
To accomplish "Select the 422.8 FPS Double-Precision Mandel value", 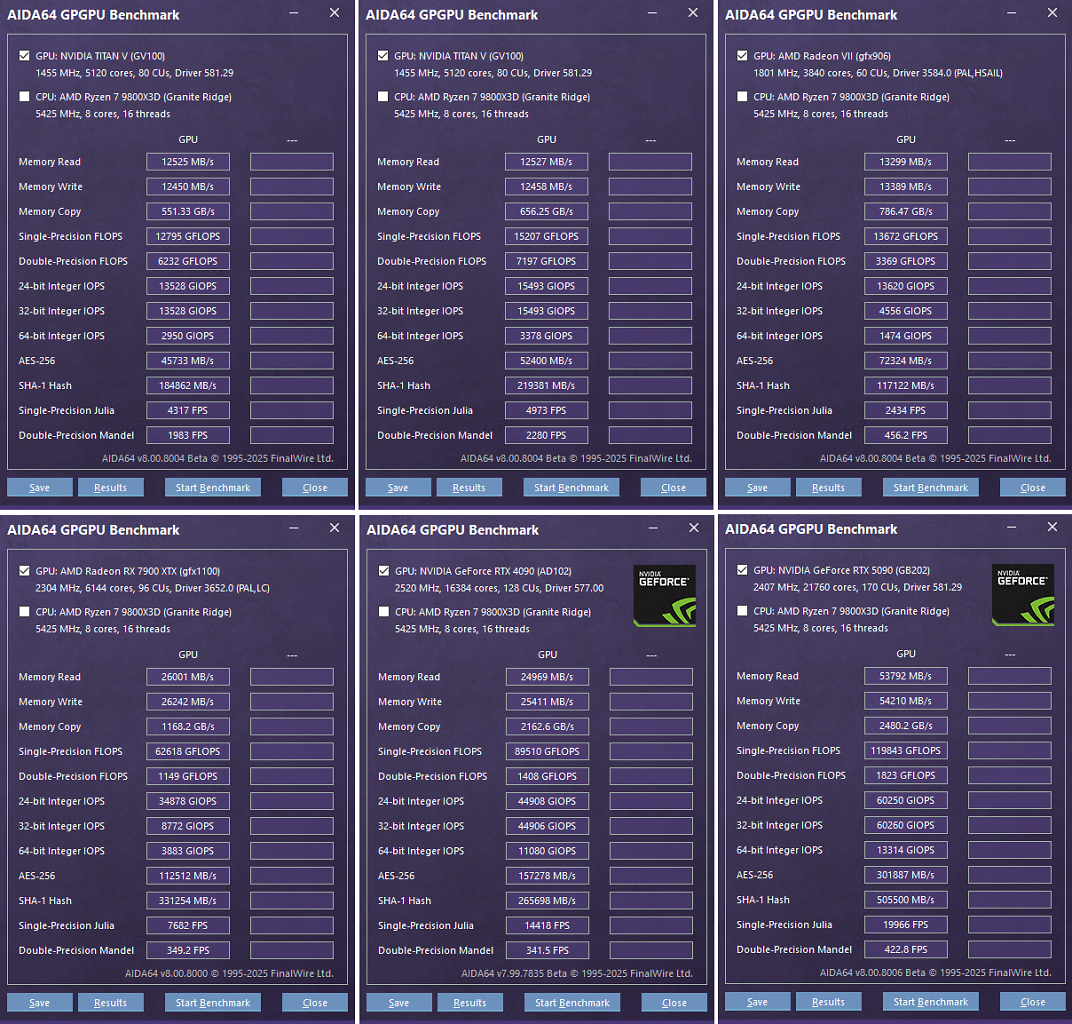I will click(x=906, y=949).
